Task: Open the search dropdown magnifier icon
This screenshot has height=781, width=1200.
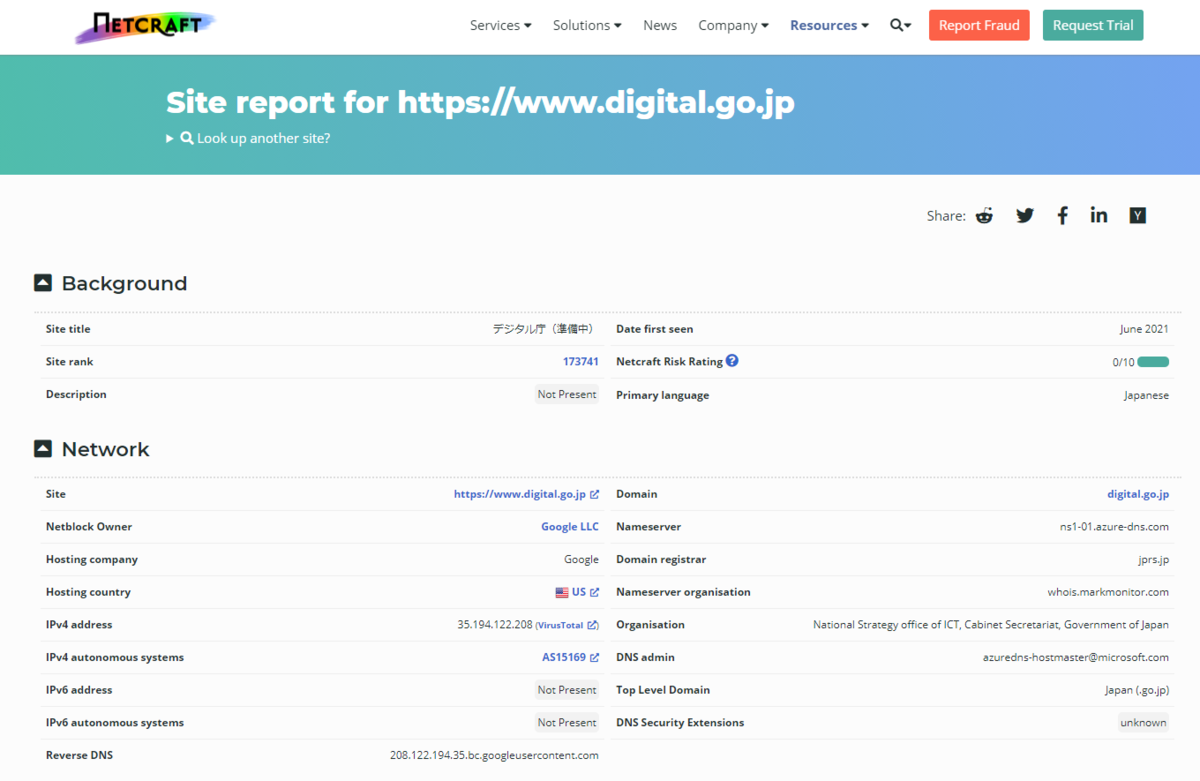Action: 900,25
